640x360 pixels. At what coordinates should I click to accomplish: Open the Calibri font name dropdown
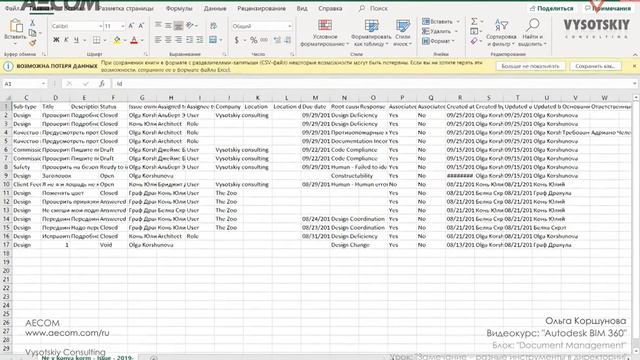click(x=100, y=26)
